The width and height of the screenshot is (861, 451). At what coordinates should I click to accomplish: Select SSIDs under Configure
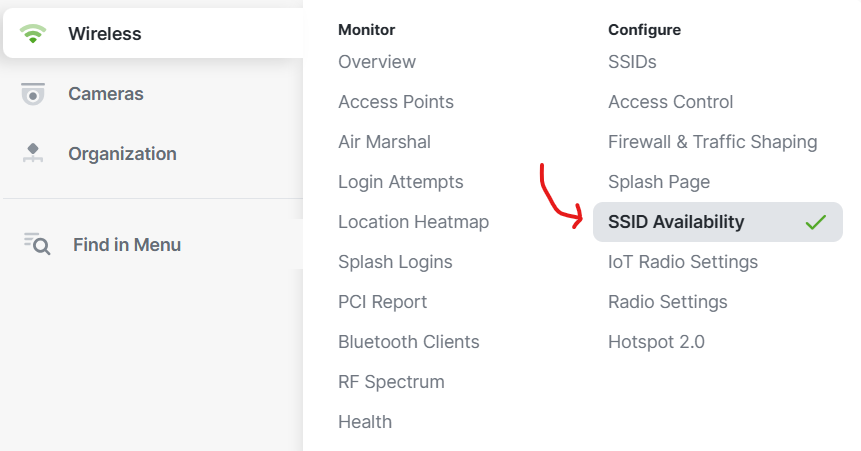pyautogui.click(x=632, y=62)
